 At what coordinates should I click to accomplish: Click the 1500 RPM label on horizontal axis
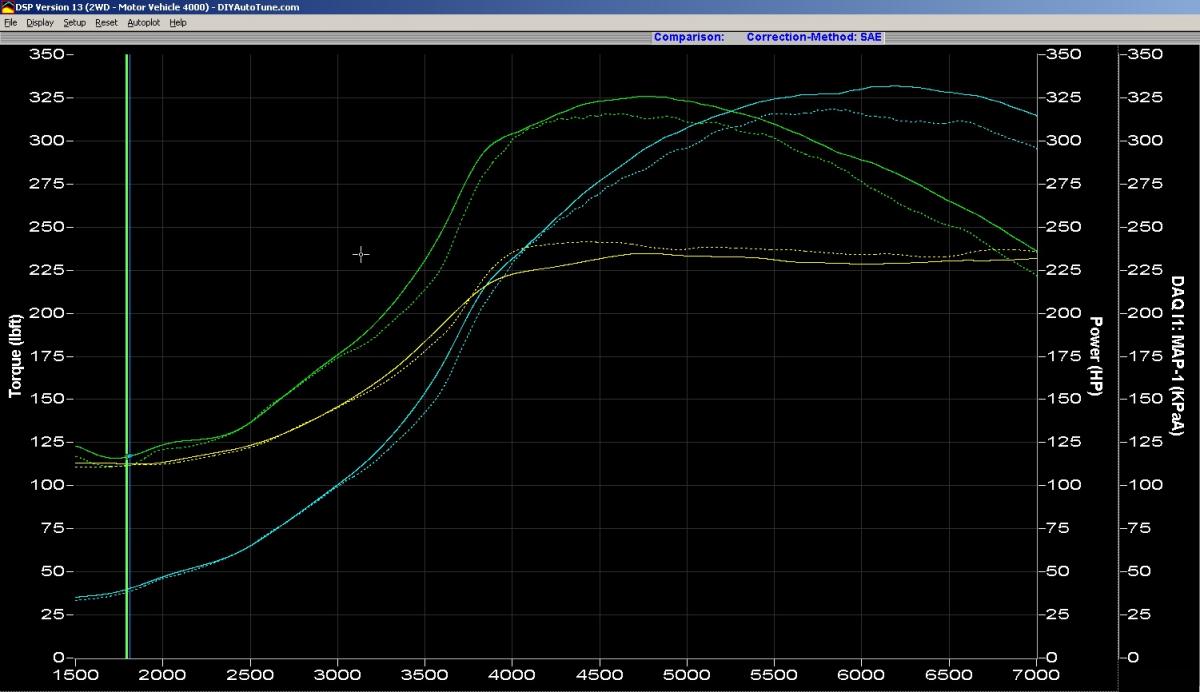pos(75,675)
